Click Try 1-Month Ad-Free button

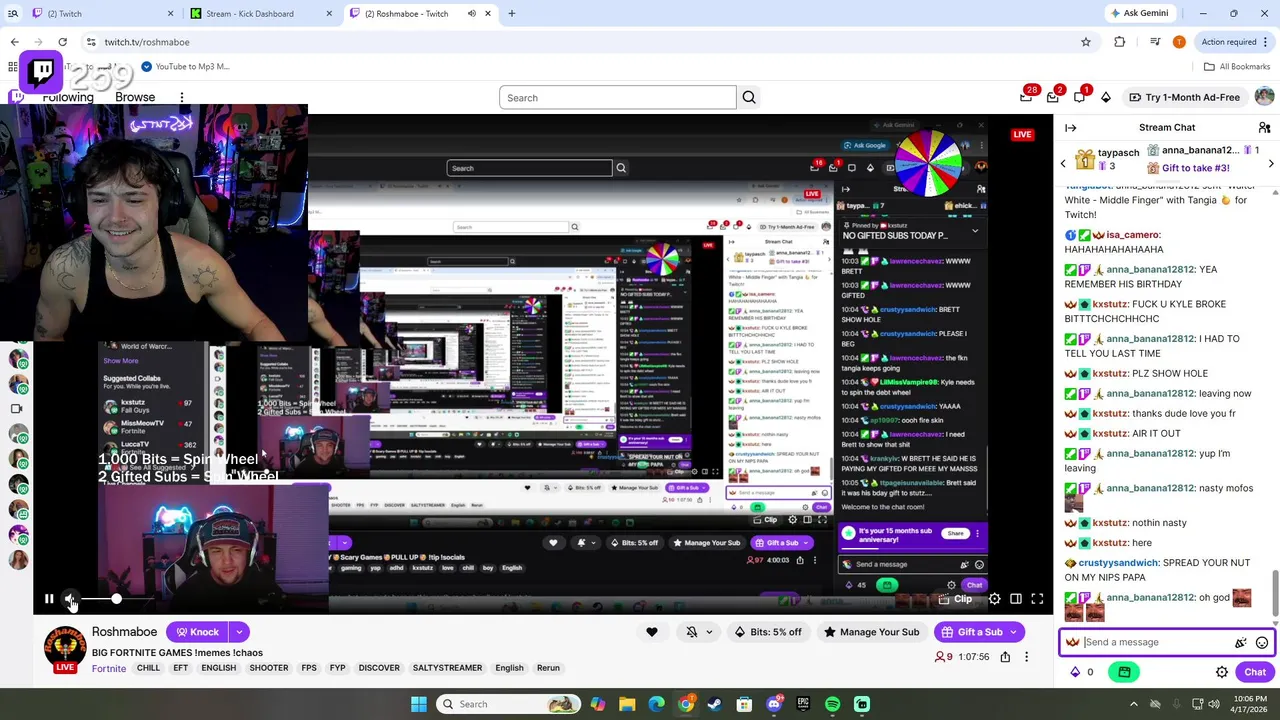coord(1184,97)
